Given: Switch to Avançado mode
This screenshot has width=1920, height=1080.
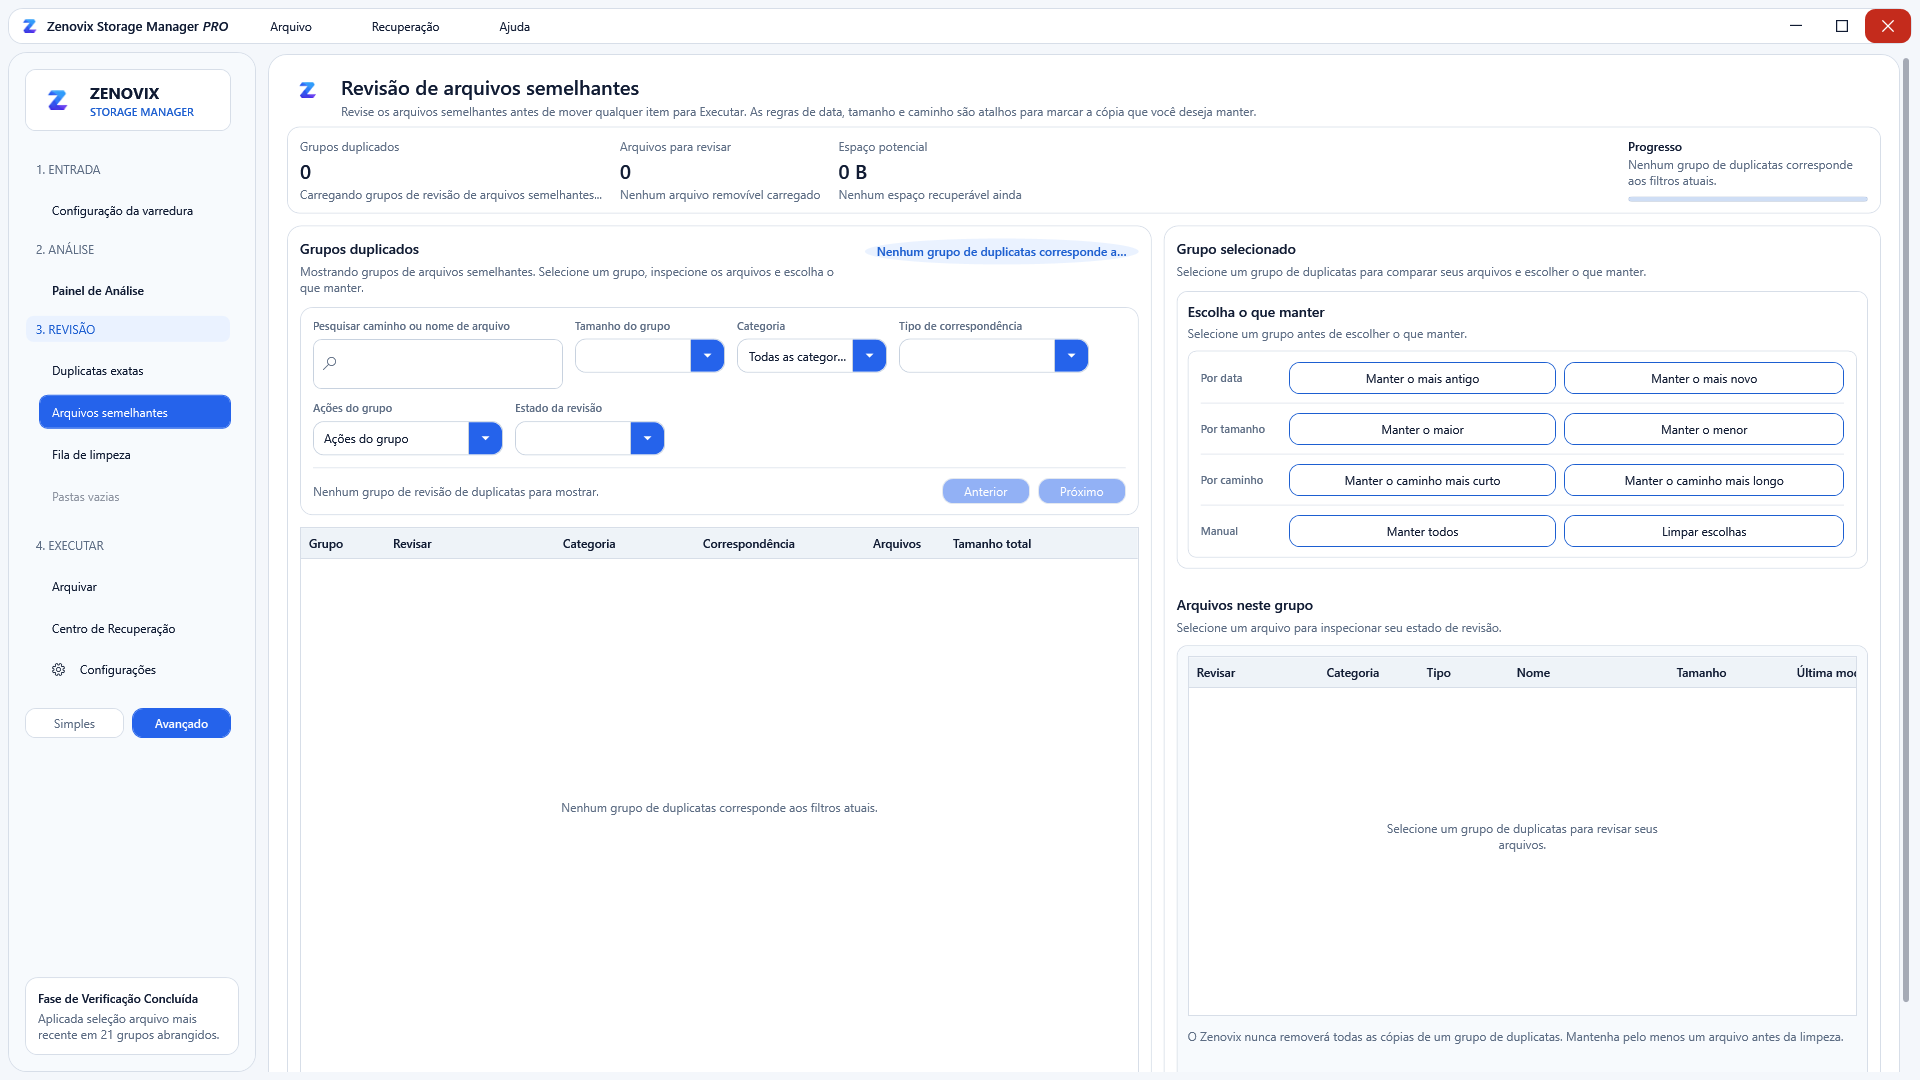Looking at the screenshot, I should (x=181, y=723).
